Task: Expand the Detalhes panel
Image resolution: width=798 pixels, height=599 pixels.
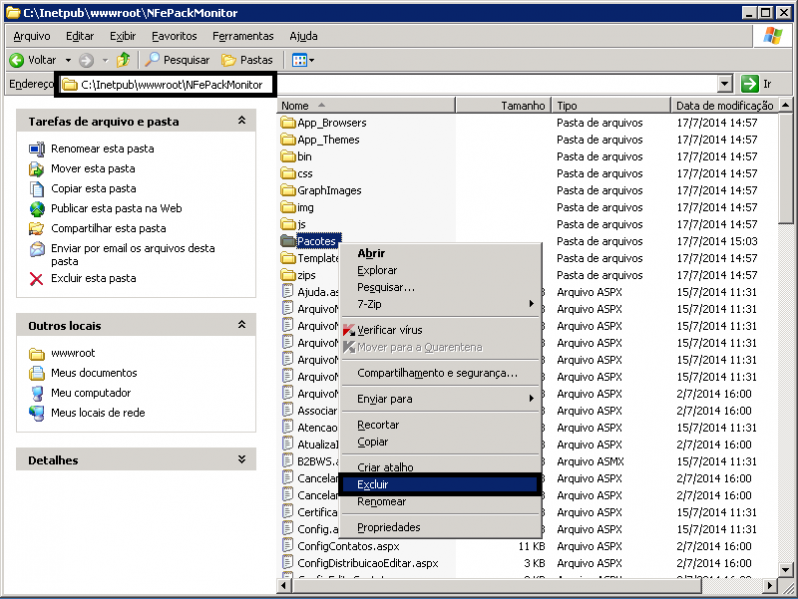Action: point(241,460)
